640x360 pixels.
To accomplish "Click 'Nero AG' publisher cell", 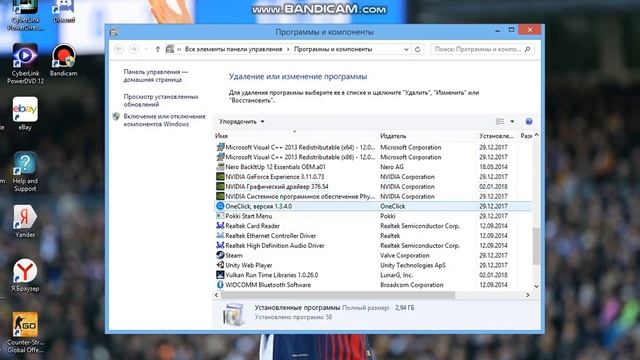I will [391, 167].
